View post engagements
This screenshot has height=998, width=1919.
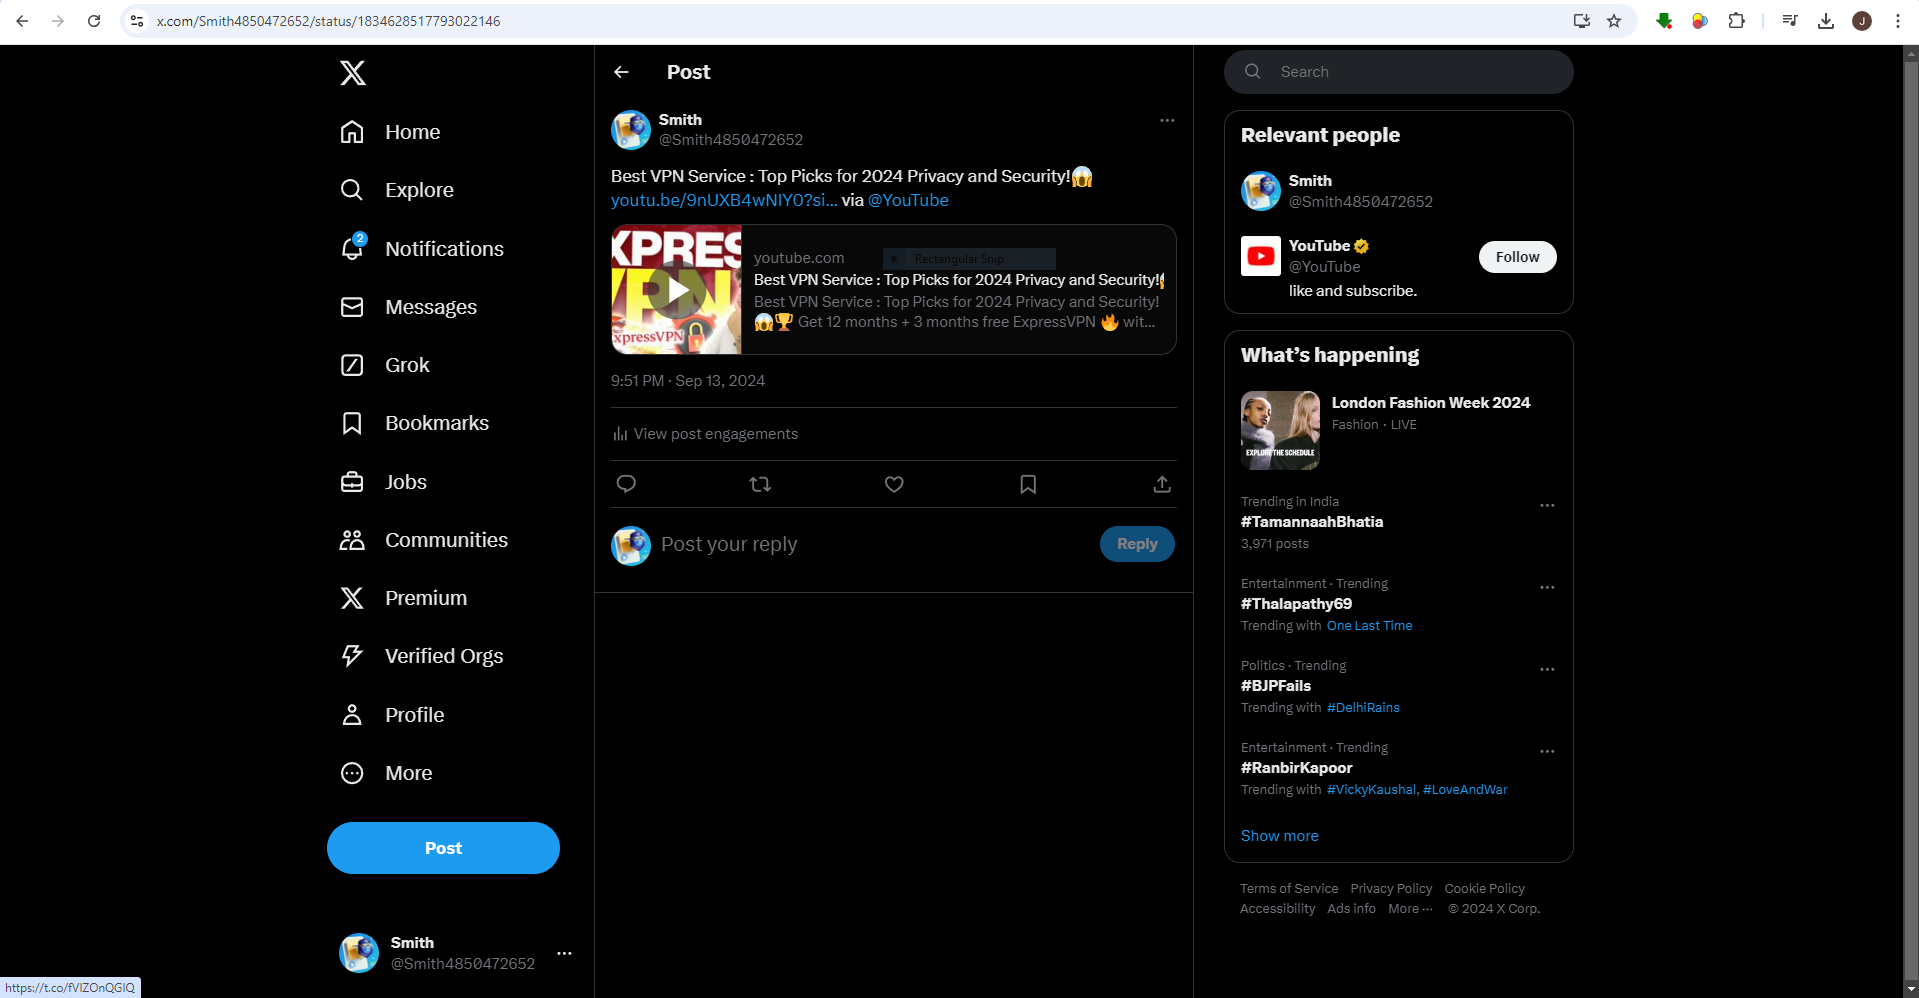pyautogui.click(x=705, y=434)
